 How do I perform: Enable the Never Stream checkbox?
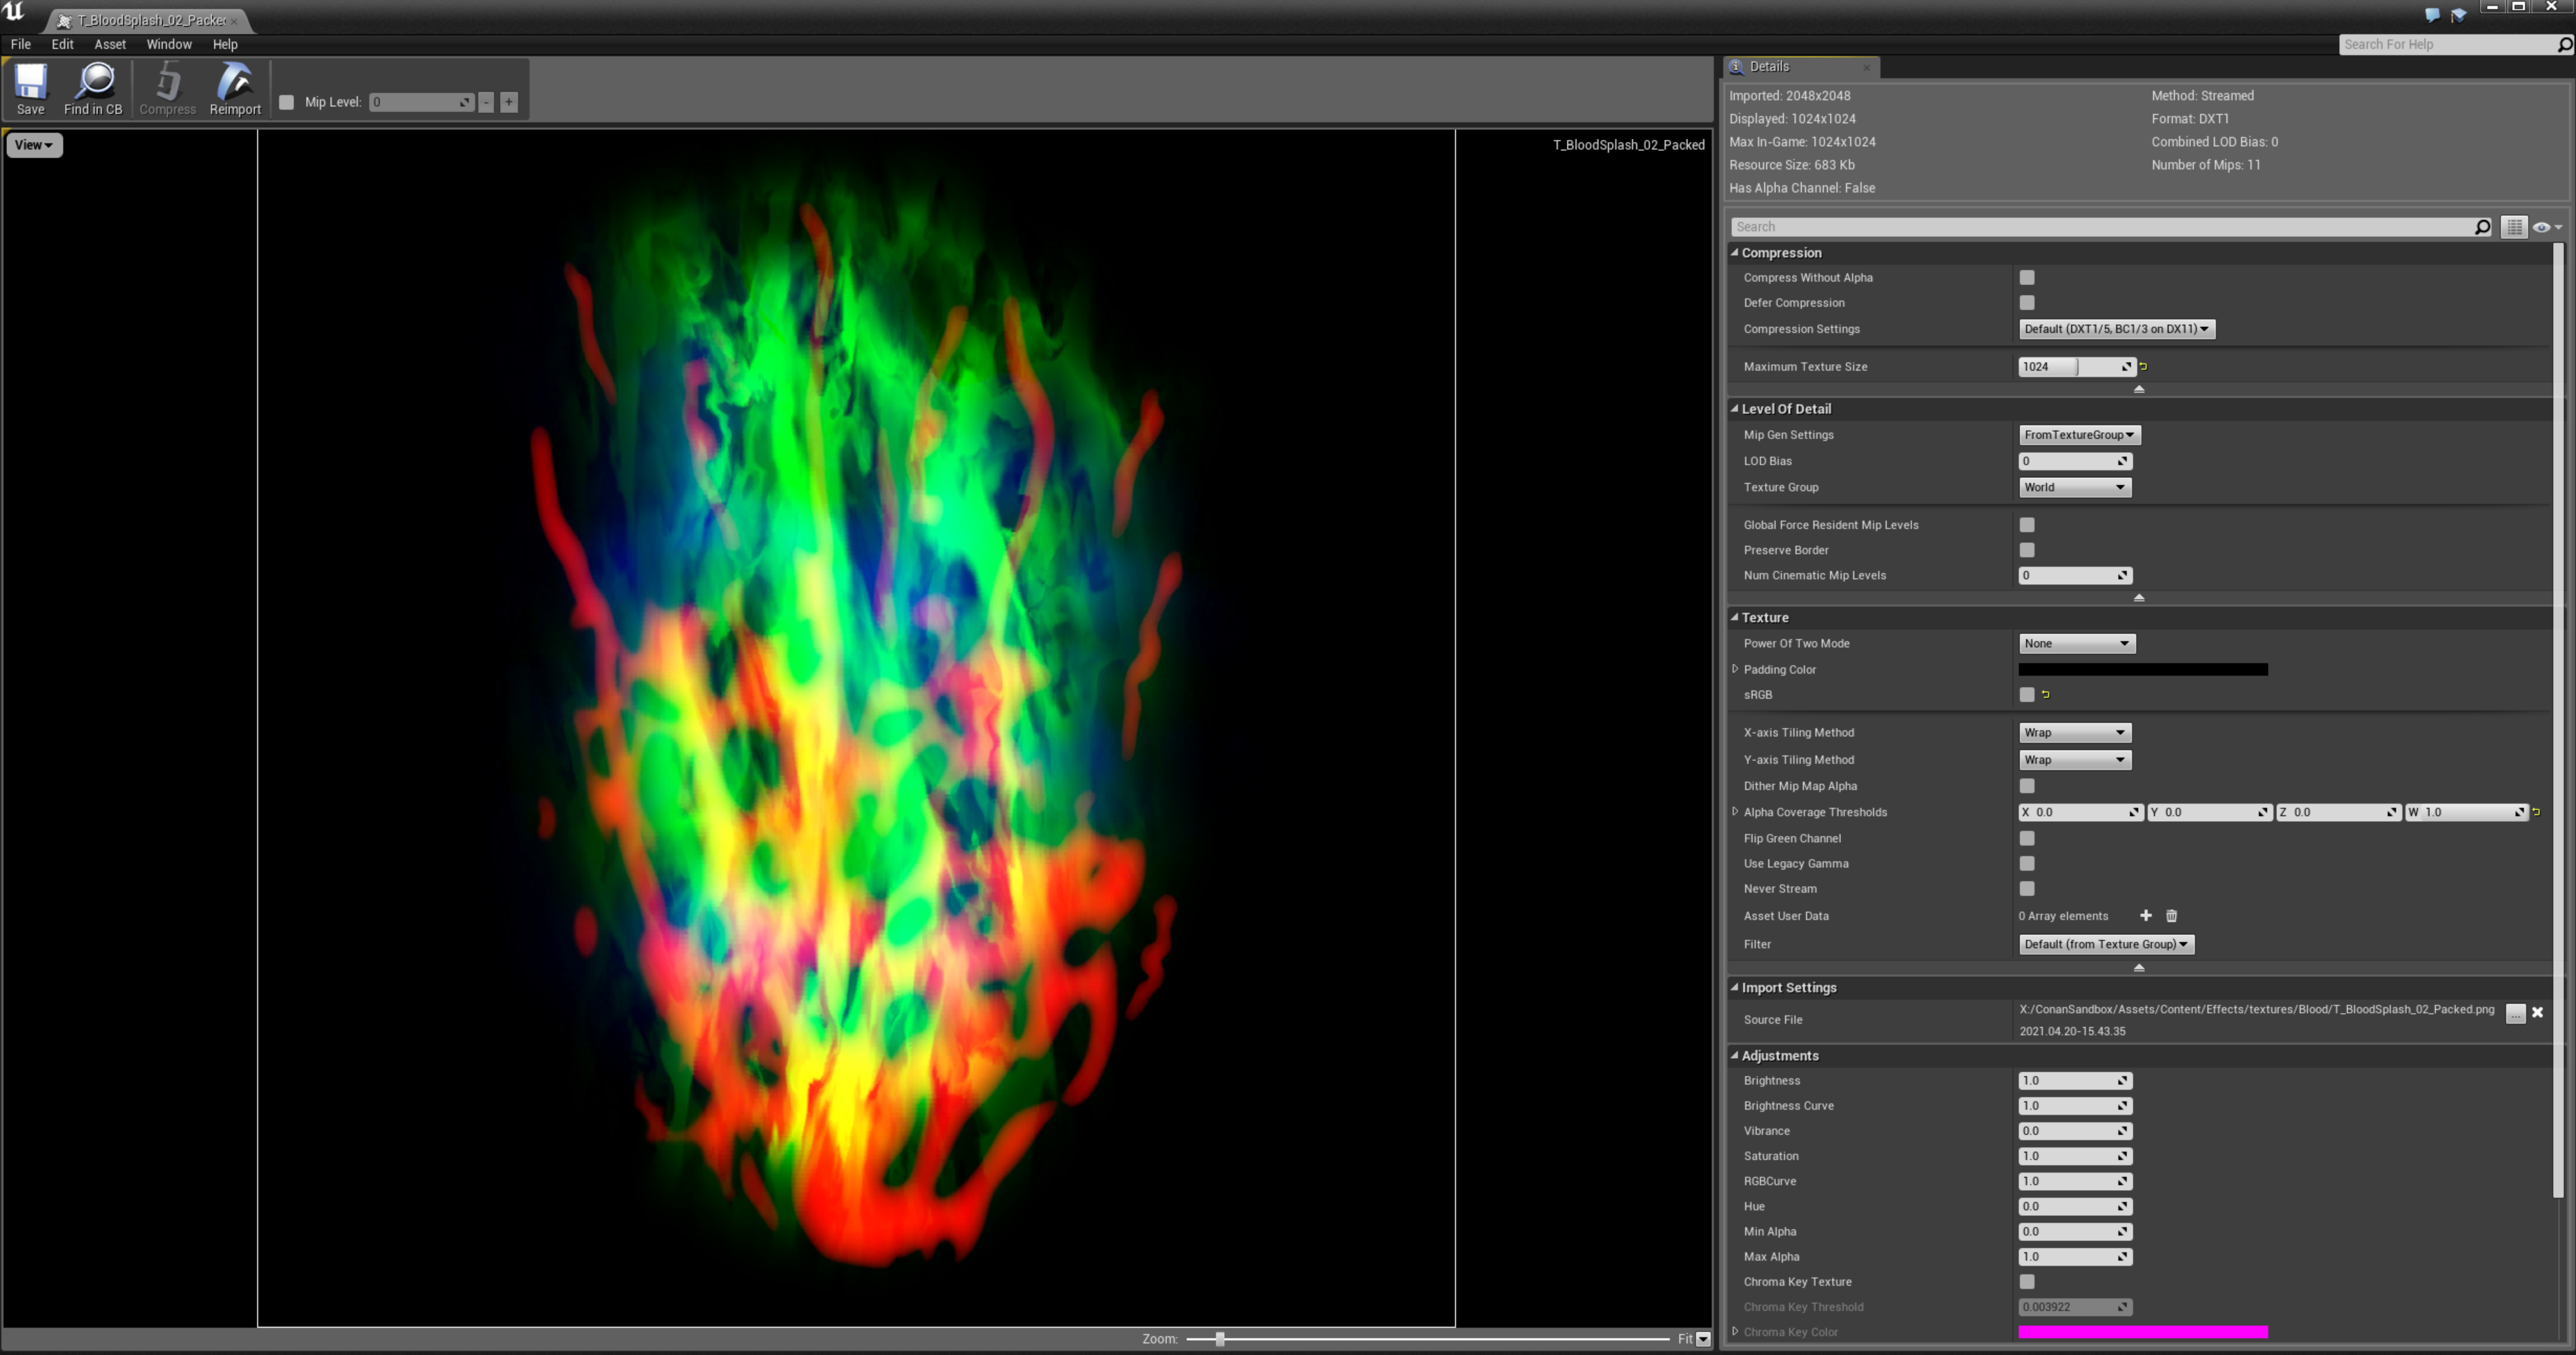tap(2026, 888)
